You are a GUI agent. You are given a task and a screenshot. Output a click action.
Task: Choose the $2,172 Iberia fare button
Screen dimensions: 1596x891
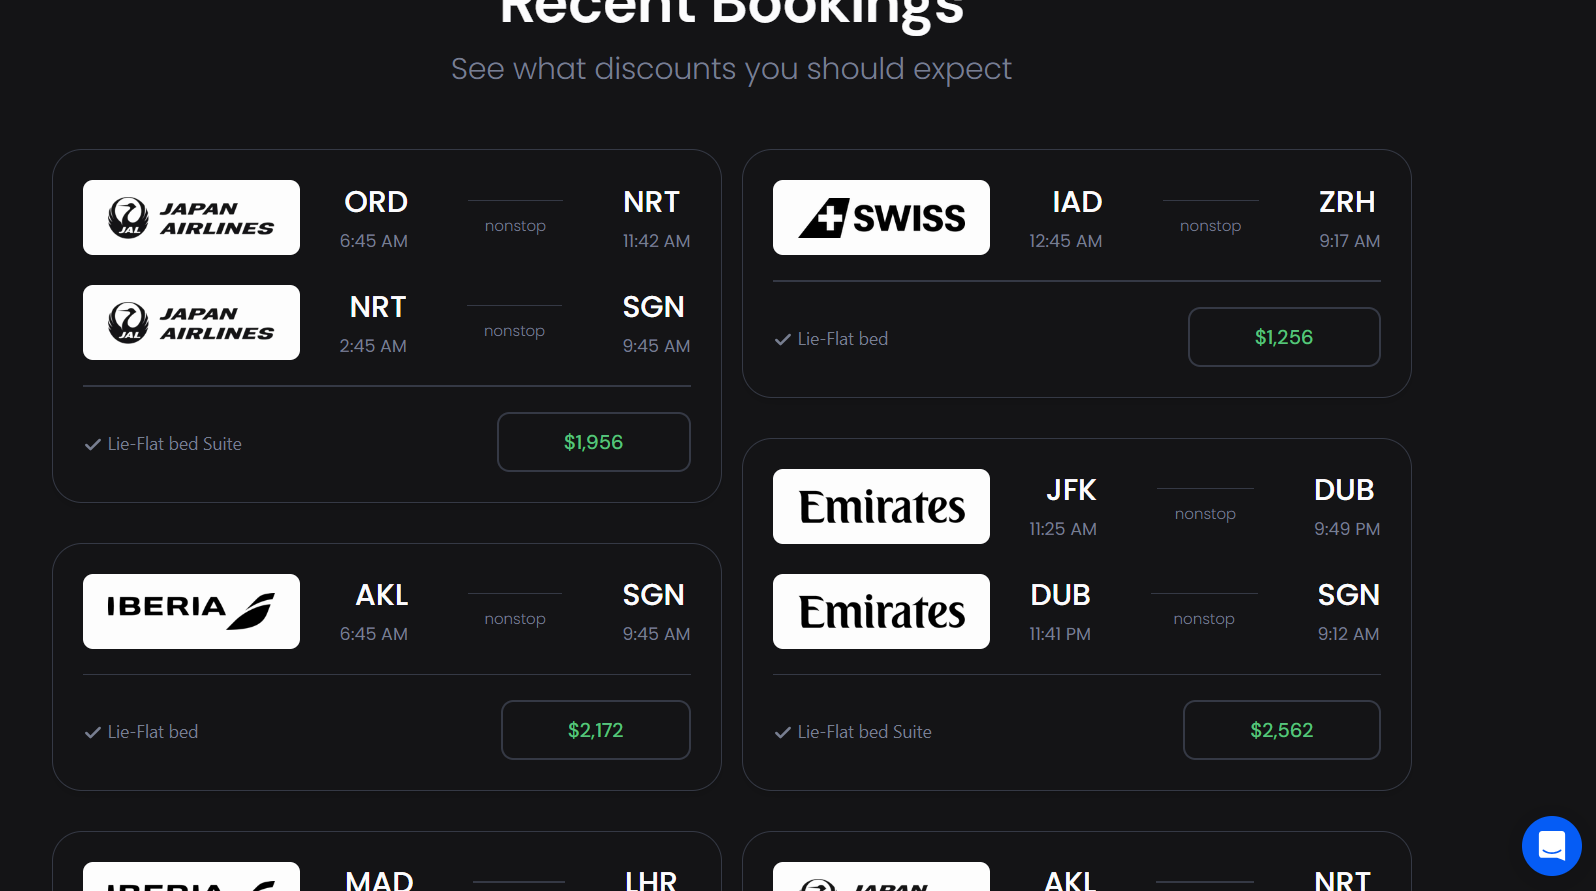click(x=596, y=730)
